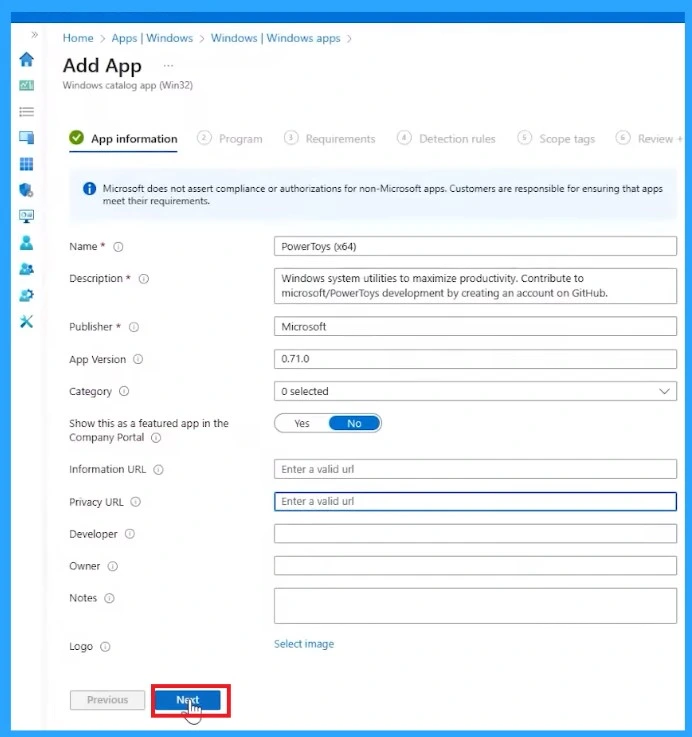Open the Apps grid icon in sidebar

point(26,164)
